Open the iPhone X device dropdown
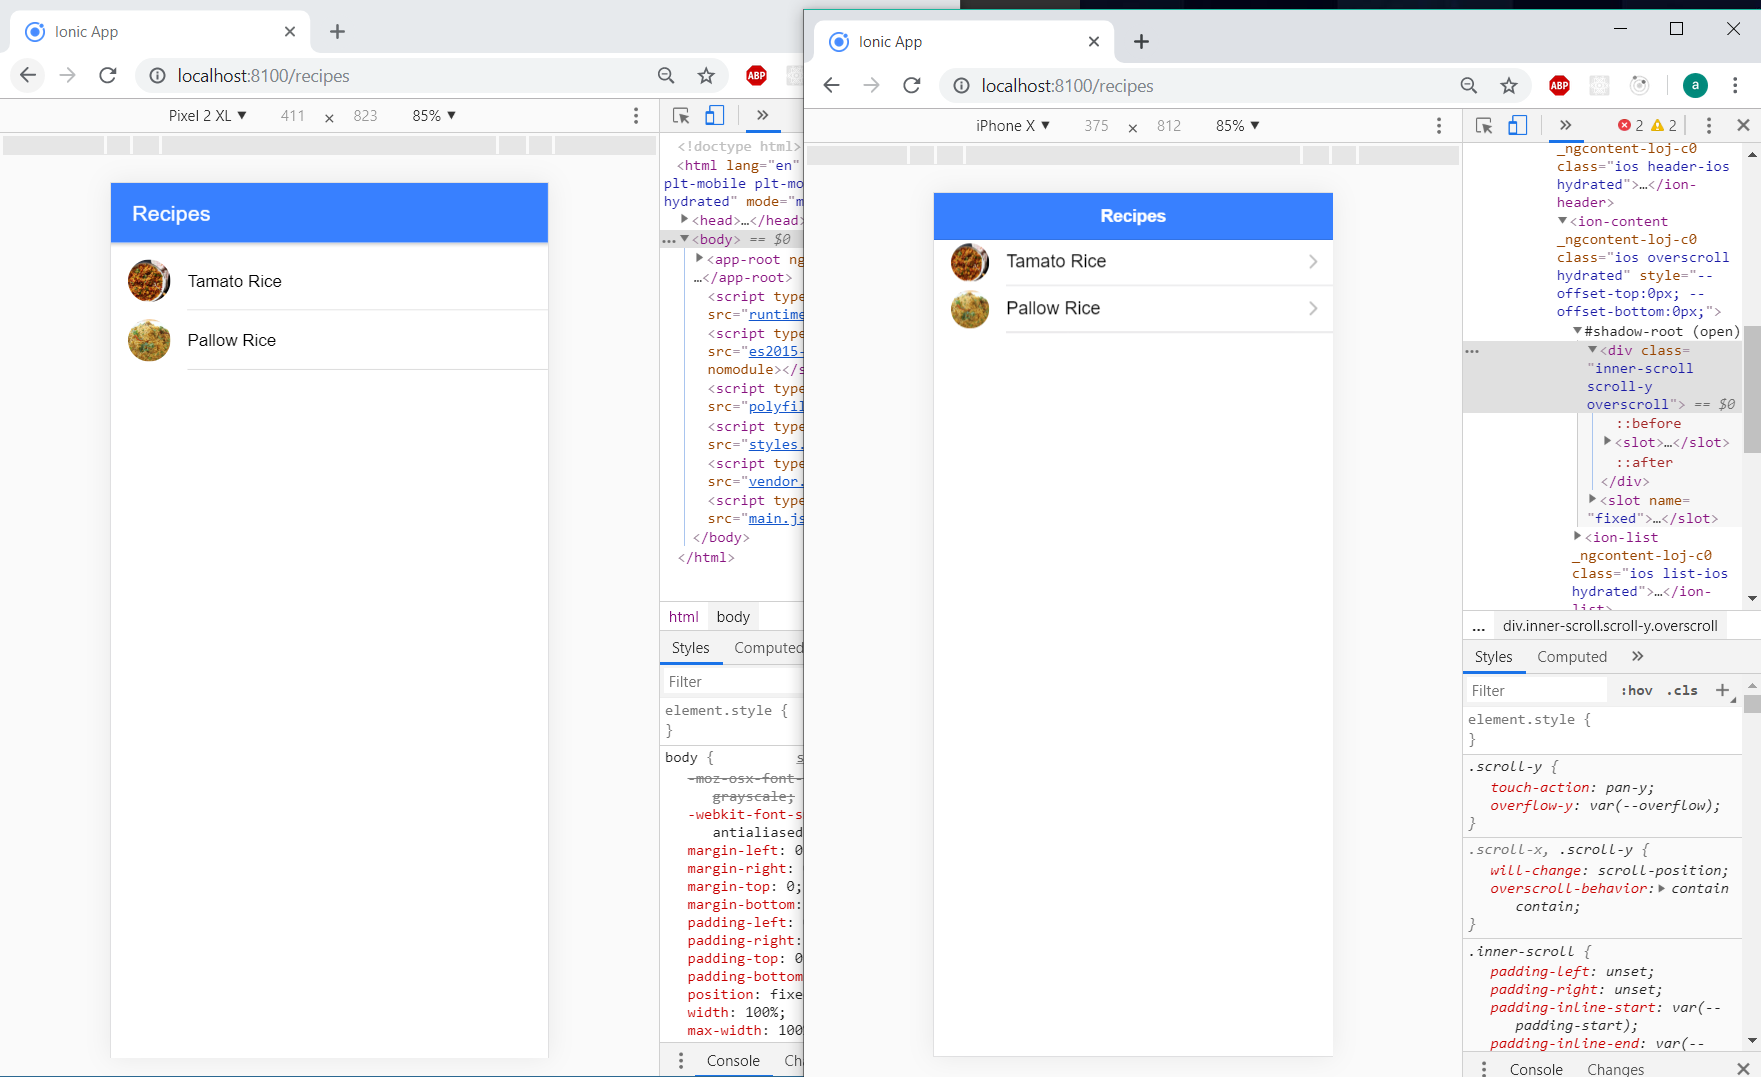 click(1011, 125)
